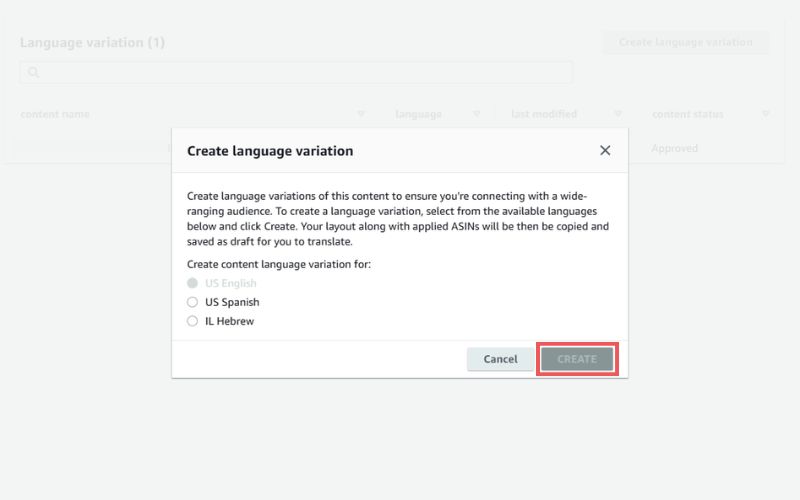The width and height of the screenshot is (800, 500).
Task: Open the content name column sort arrow
Action: [x=361, y=114]
